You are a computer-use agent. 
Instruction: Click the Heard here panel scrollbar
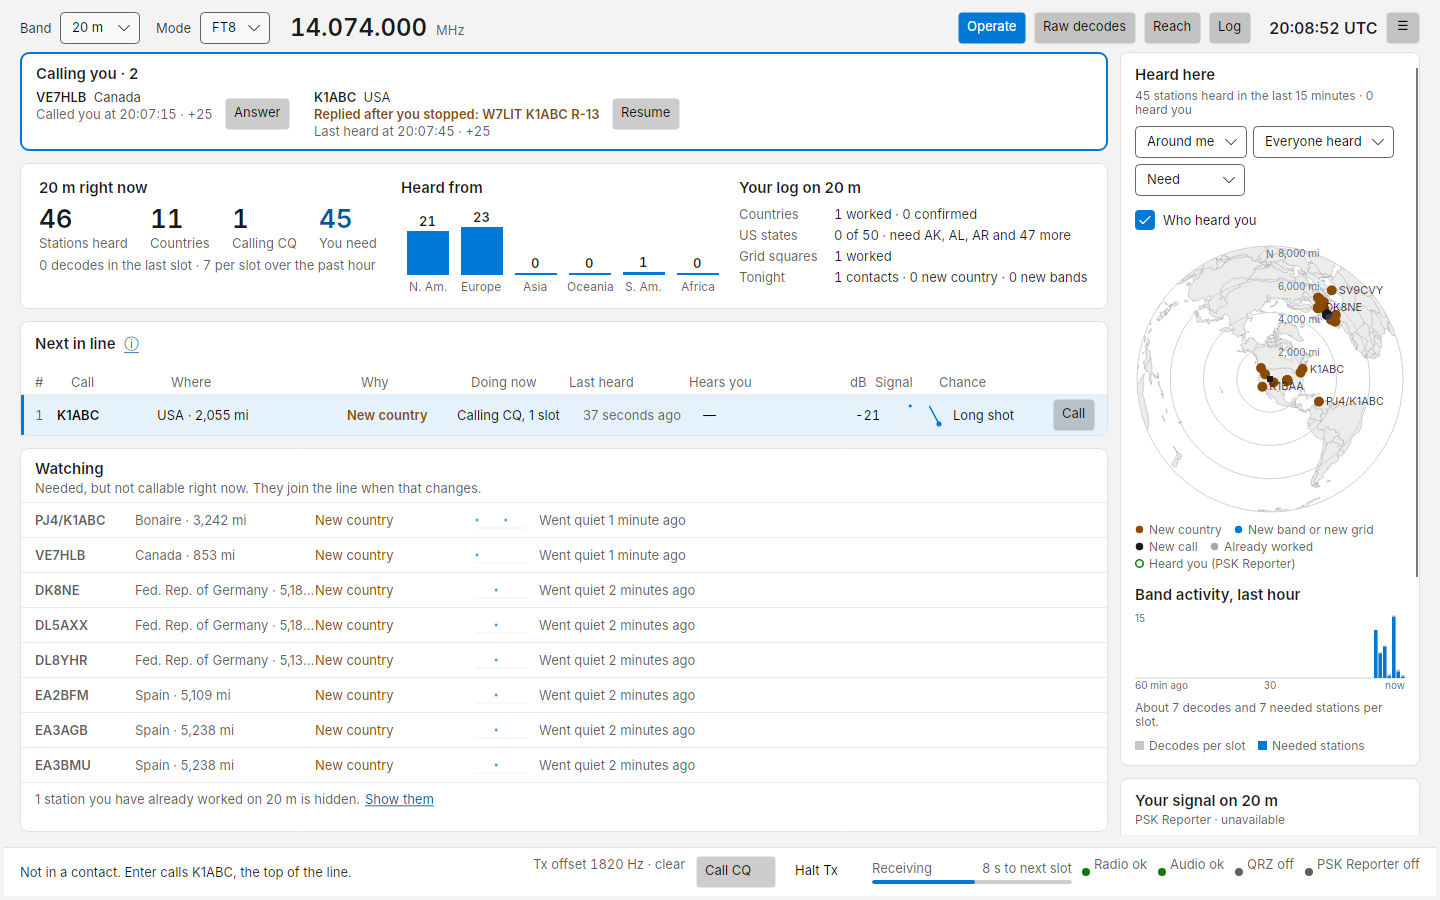(x=1417, y=320)
